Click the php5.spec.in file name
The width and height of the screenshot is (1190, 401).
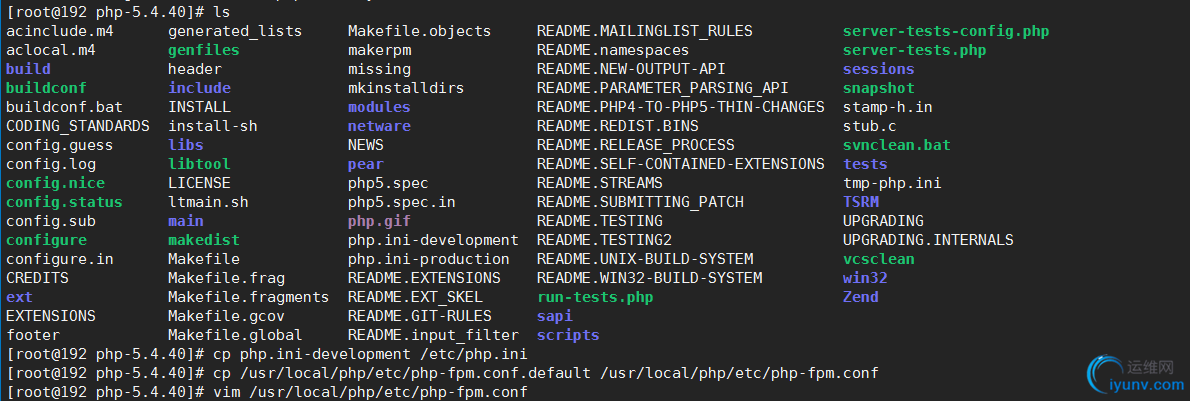pos(401,202)
